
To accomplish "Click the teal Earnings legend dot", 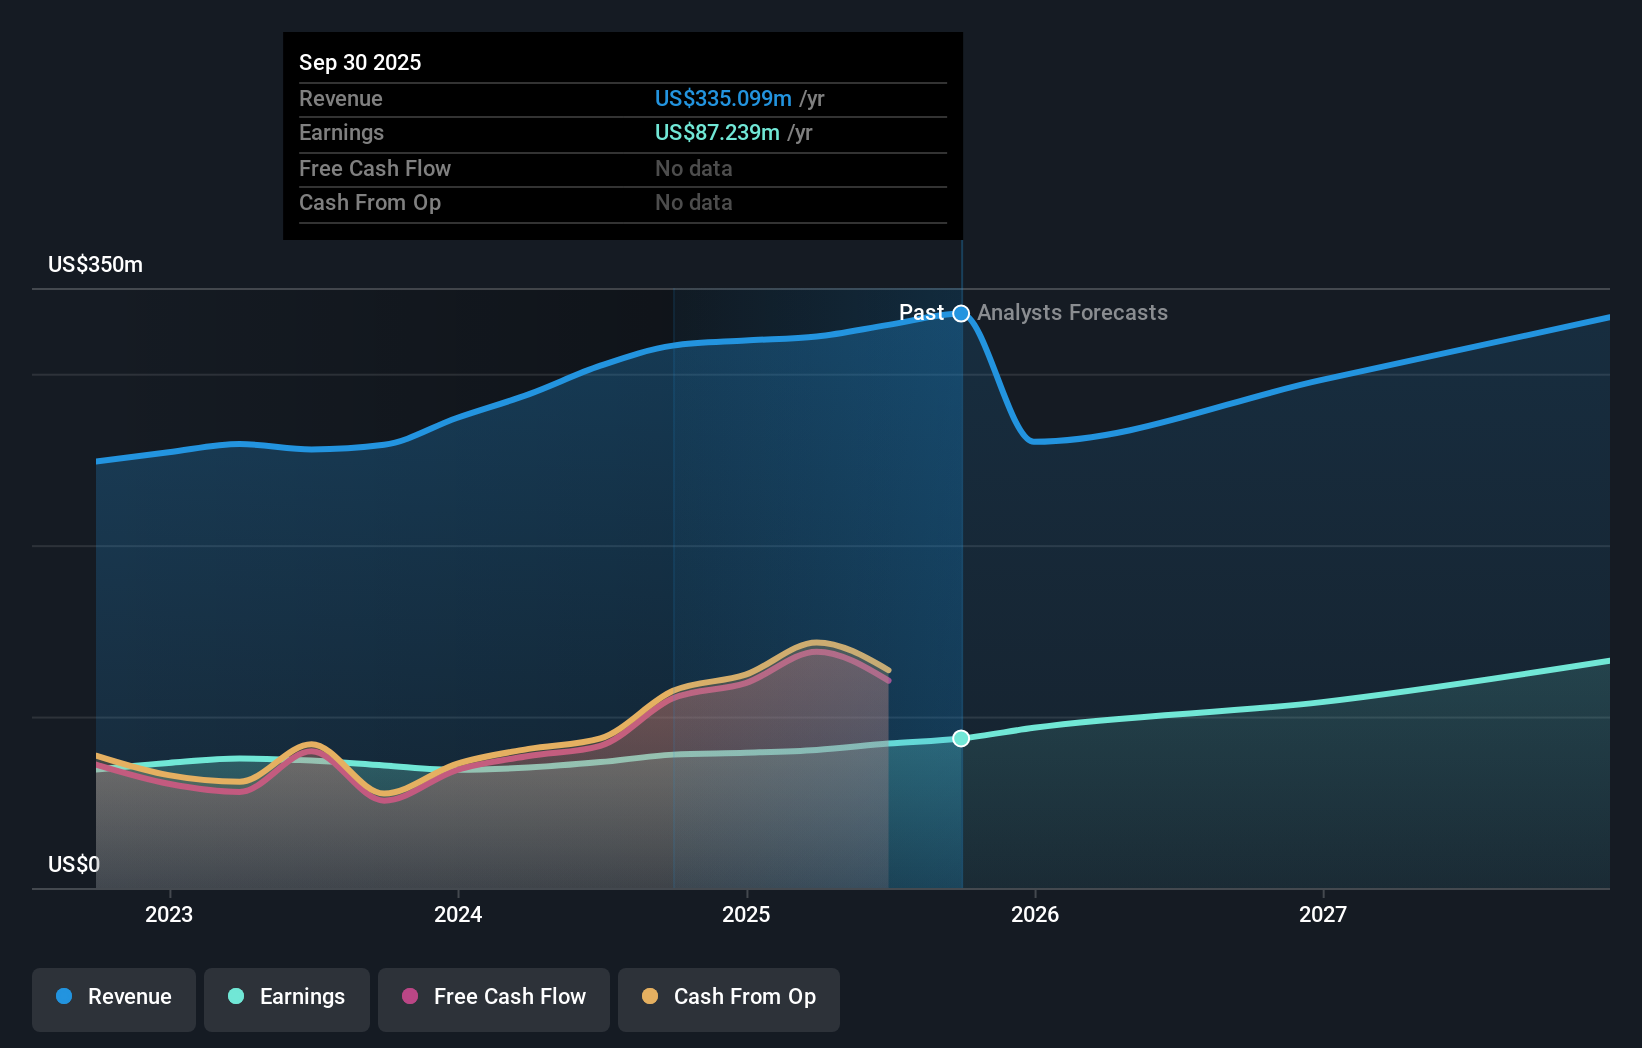I will (236, 997).
